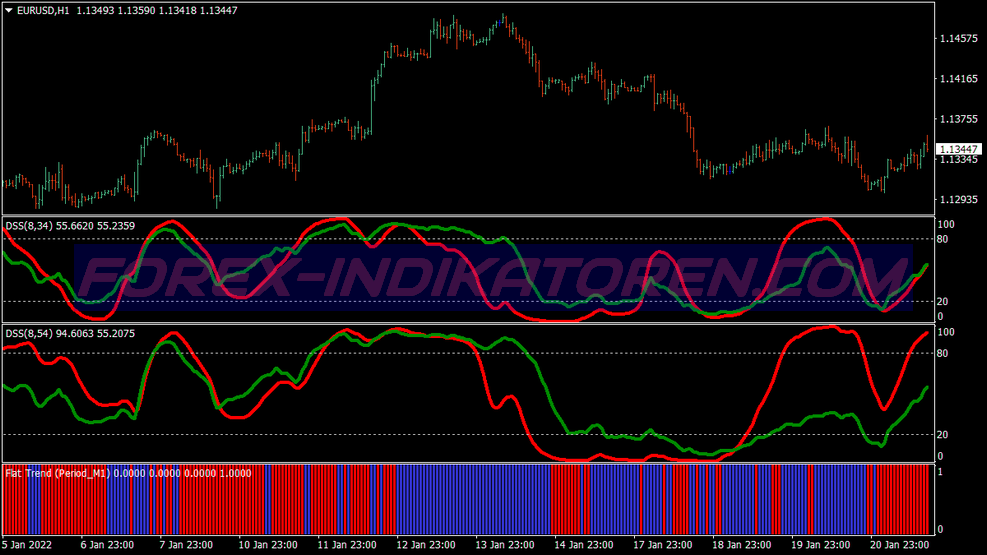987x555 pixels.
Task: Click the 13 Jan 23:00 time label
Action: (505, 545)
